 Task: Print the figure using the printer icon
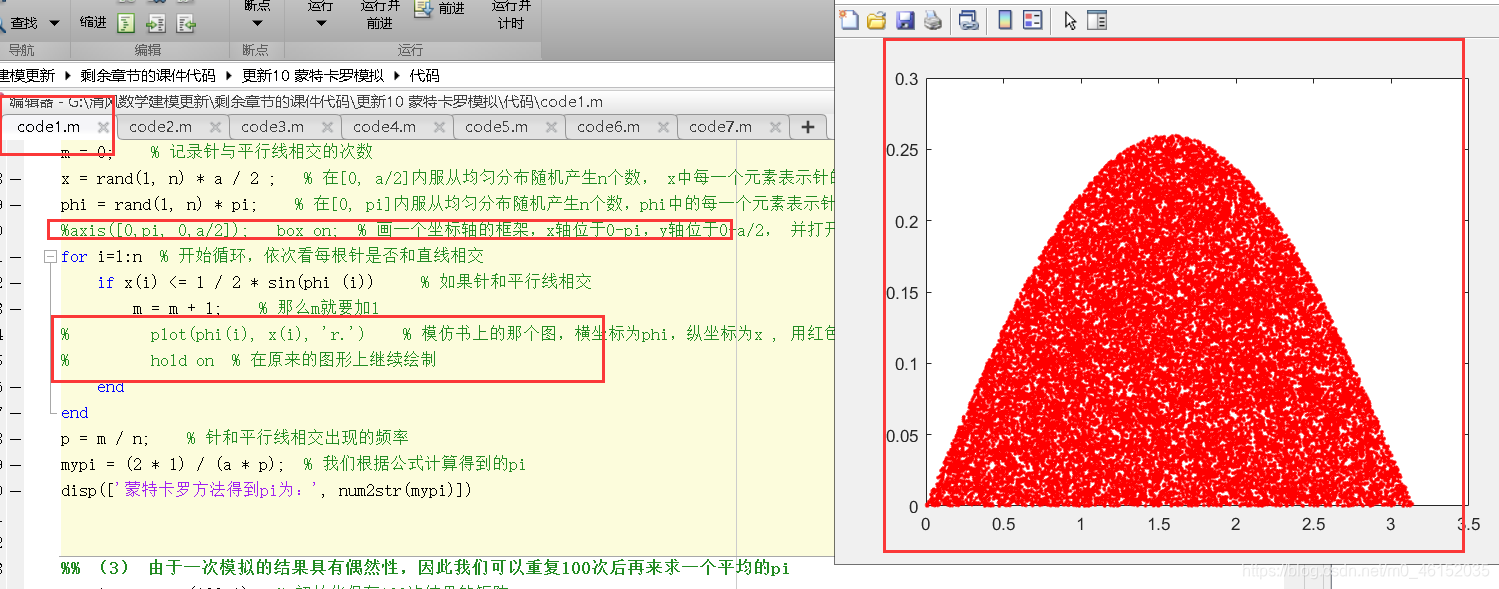(932, 20)
